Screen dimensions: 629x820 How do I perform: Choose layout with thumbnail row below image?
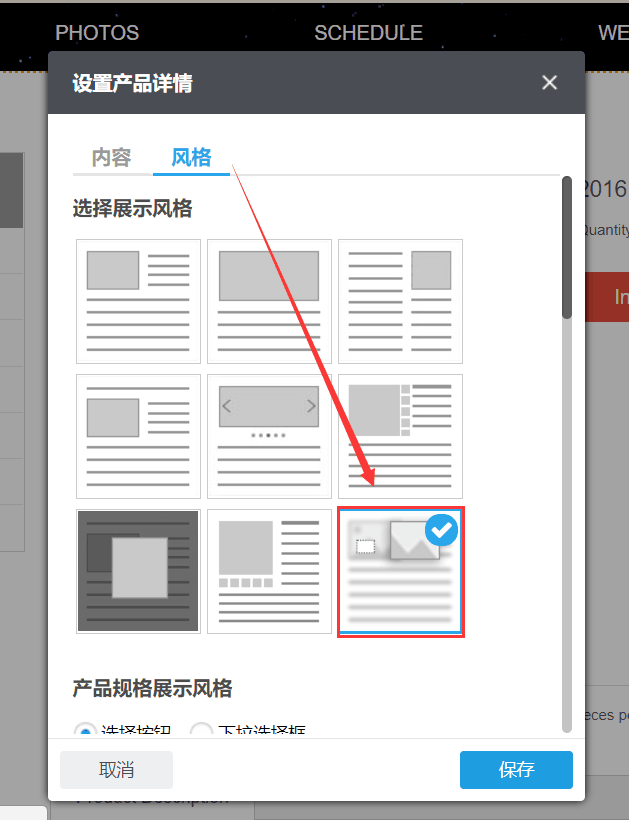click(269, 571)
